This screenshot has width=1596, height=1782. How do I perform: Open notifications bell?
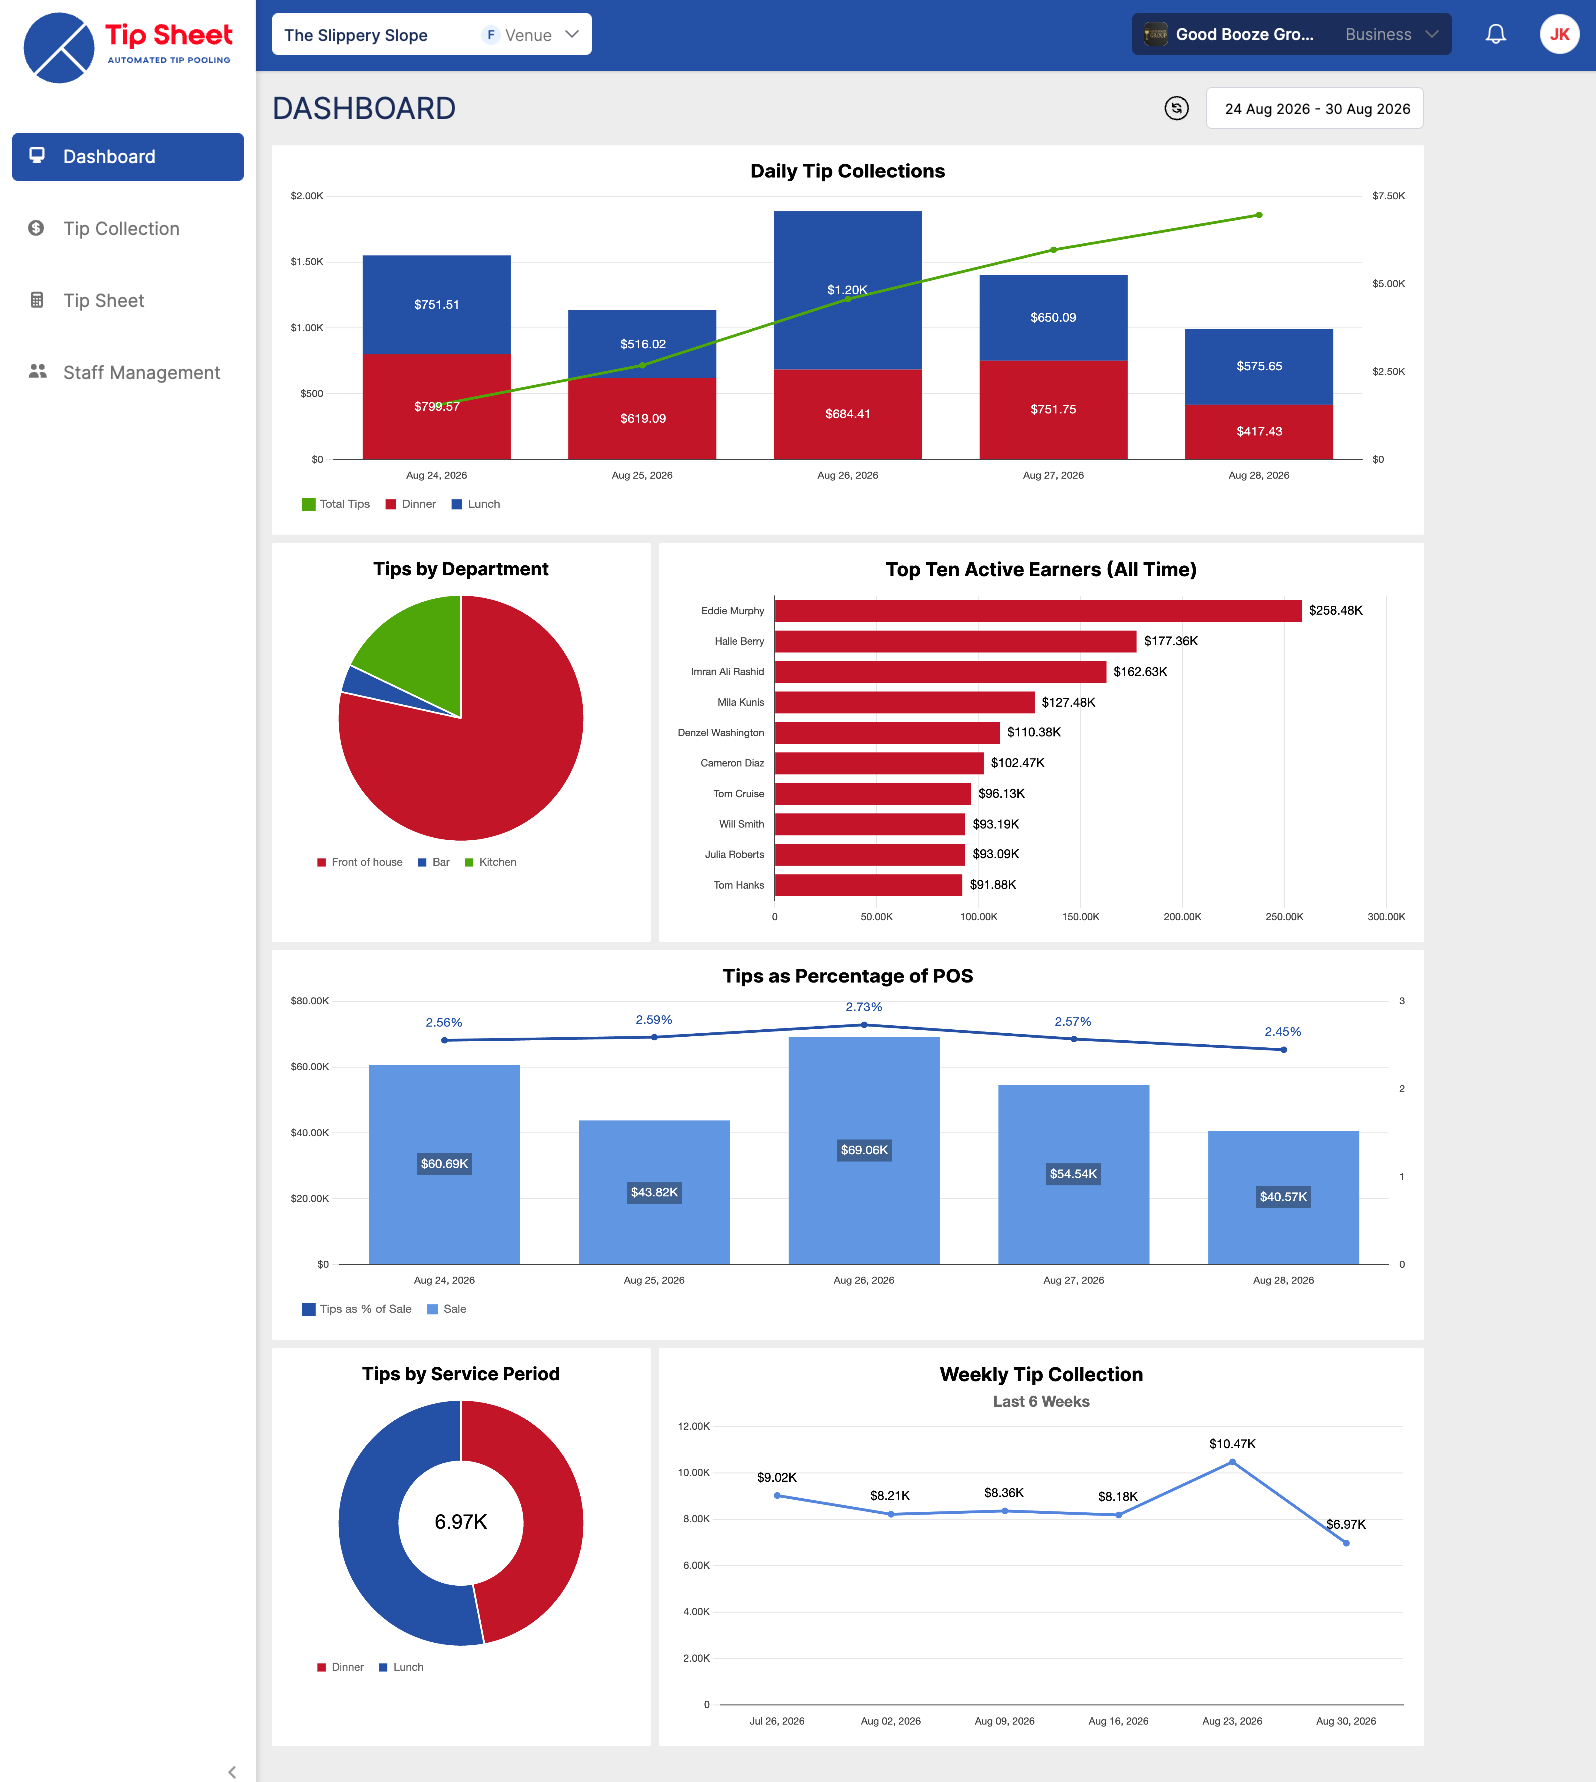click(1496, 34)
